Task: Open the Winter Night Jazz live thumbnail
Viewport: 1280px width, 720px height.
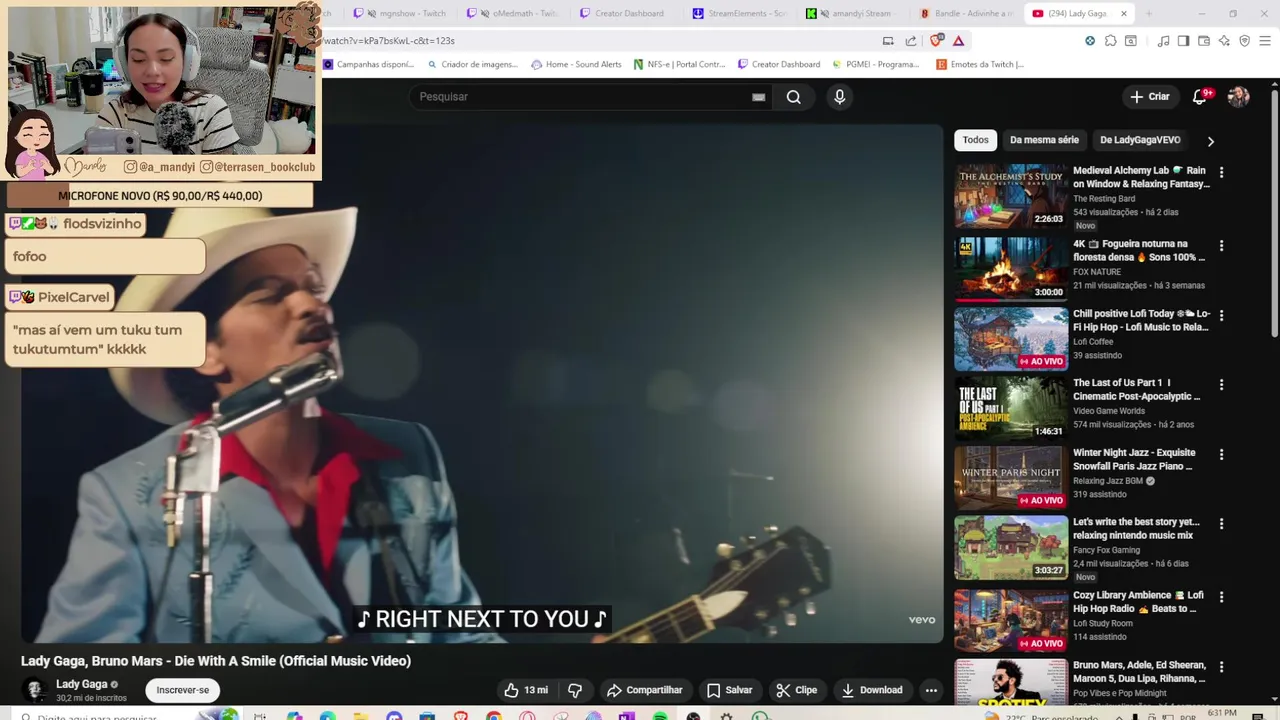Action: (x=1010, y=478)
